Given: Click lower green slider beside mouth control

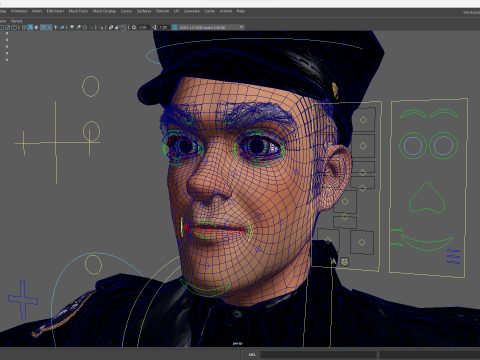Looking at the screenshot, I should click(397, 244).
